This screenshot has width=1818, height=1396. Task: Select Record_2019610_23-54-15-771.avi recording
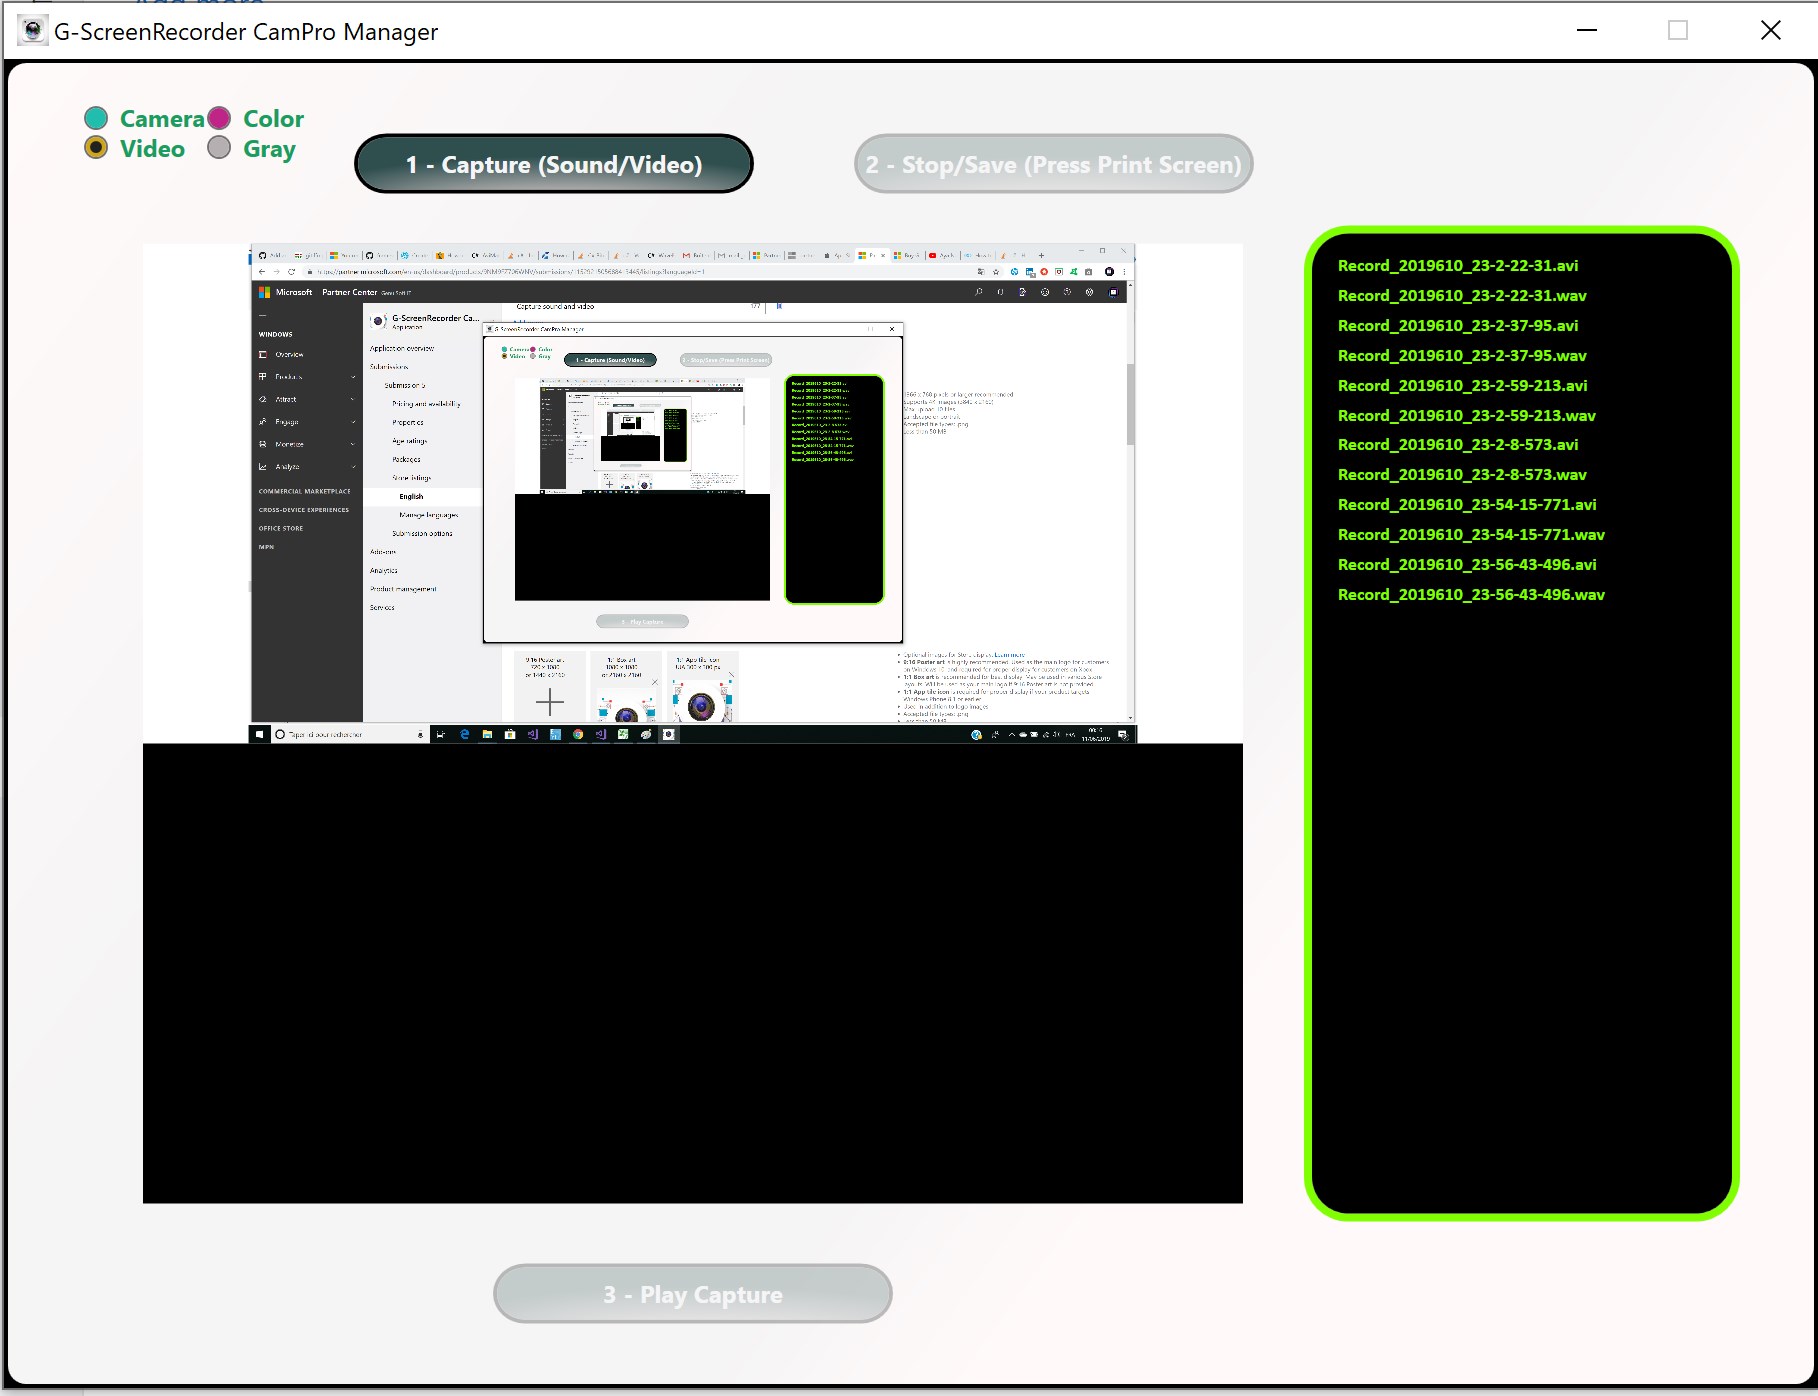1465,504
